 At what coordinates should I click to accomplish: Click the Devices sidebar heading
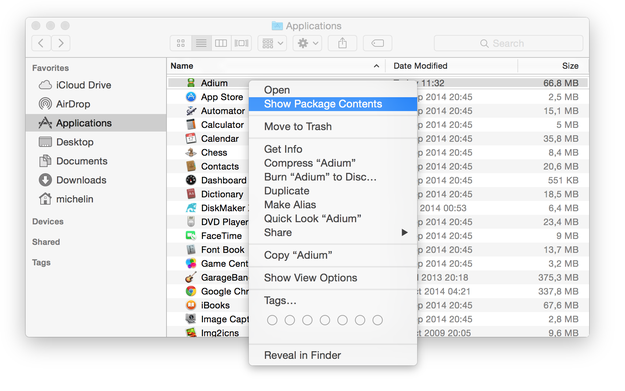[x=48, y=222]
